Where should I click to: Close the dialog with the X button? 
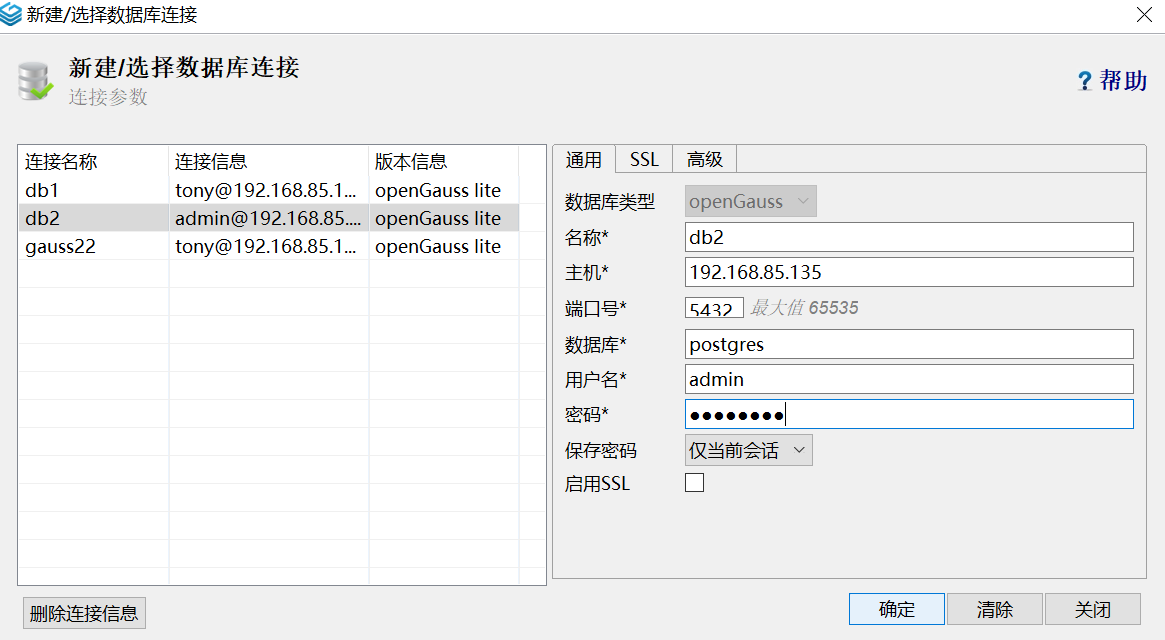point(1144,15)
